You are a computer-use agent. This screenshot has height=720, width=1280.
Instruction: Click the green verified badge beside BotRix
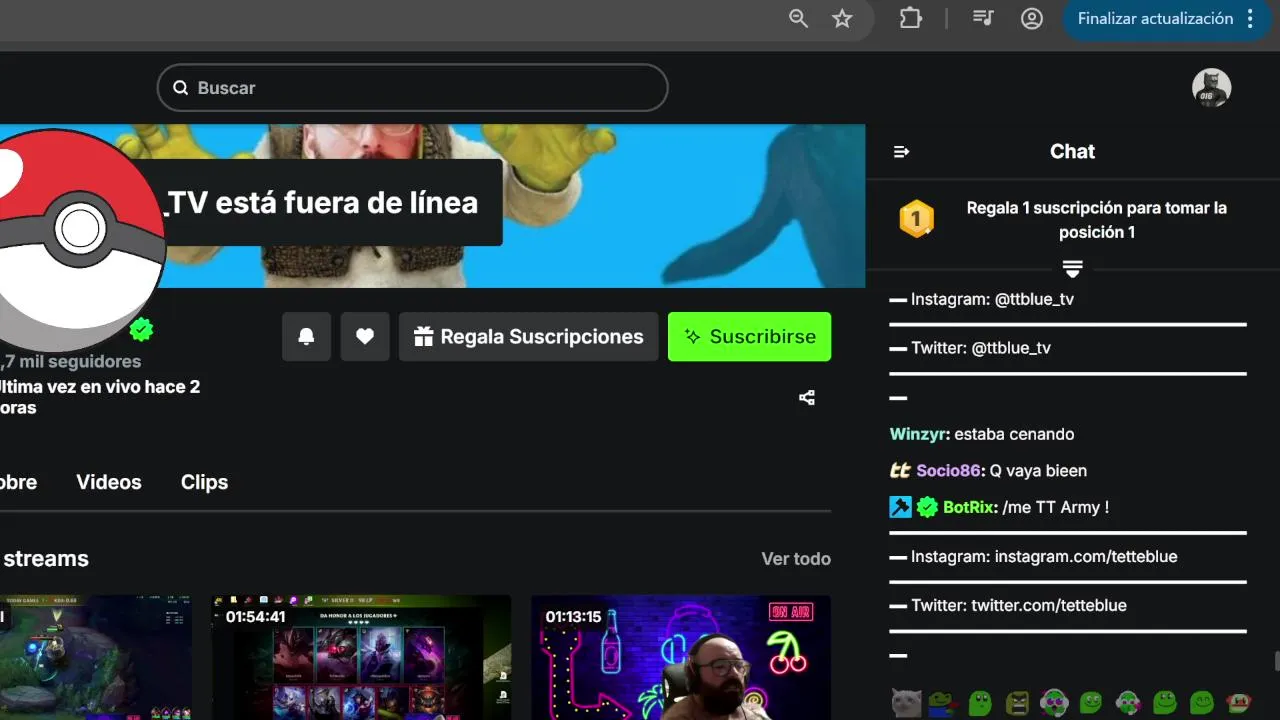click(x=927, y=508)
